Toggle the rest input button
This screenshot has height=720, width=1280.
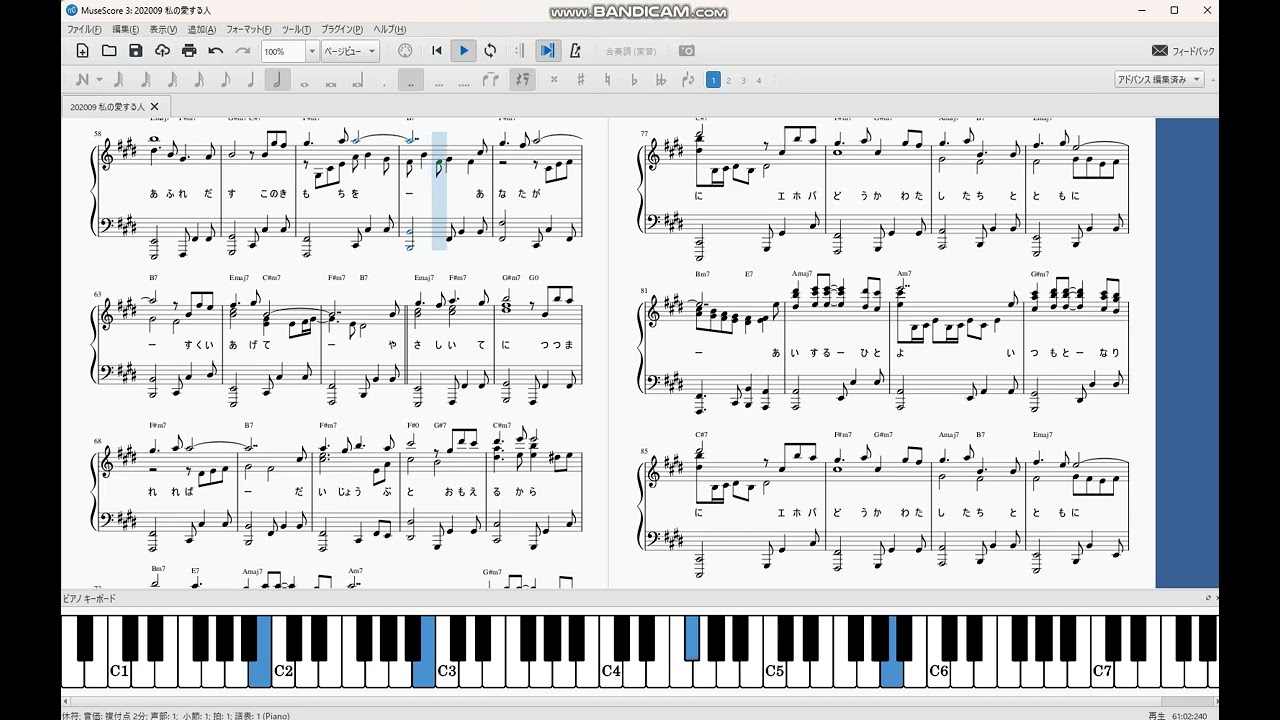pyautogui.click(x=522, y=80)
